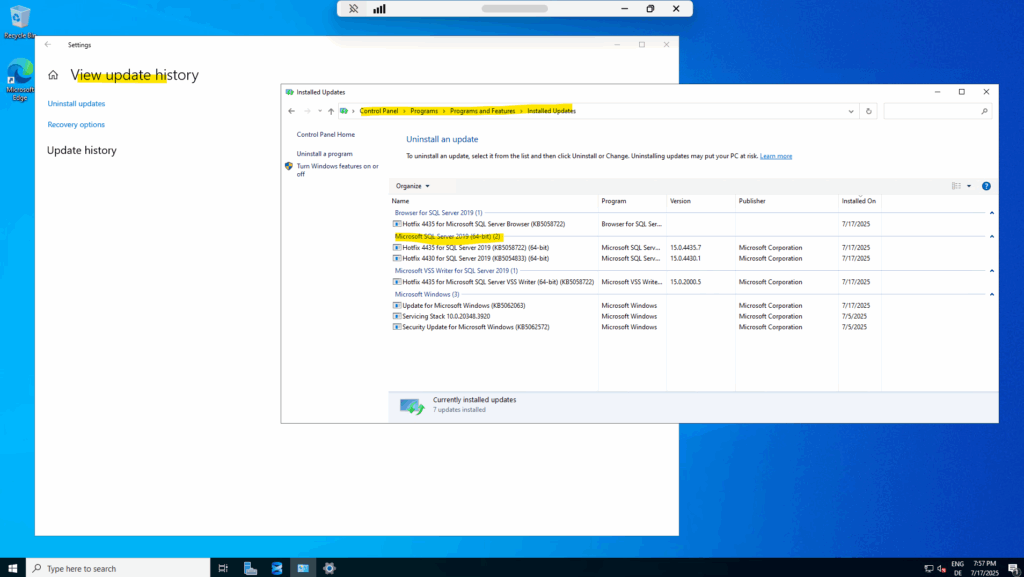This screenshot has width=1024, height=577.
Task: Open the Learn more link
Action: pos(776,156)
